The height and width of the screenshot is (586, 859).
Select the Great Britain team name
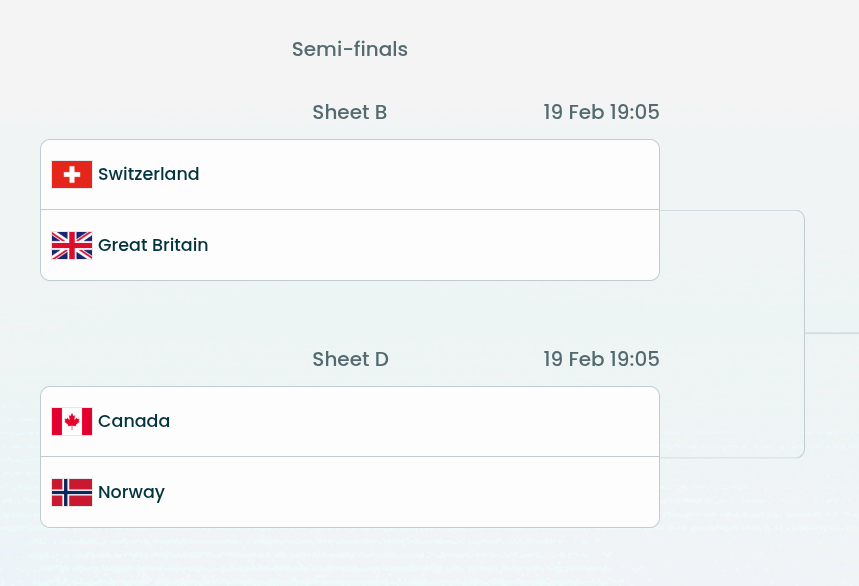tap(153, 245)
